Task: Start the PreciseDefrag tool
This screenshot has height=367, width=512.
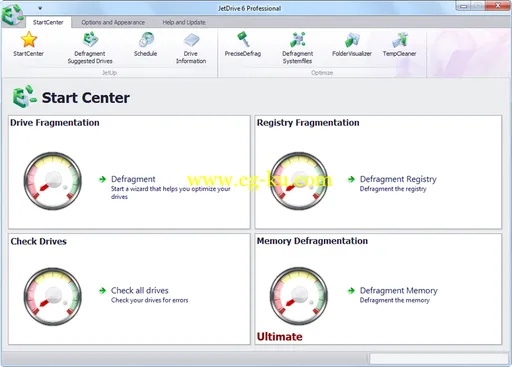Action: [243, 44]
